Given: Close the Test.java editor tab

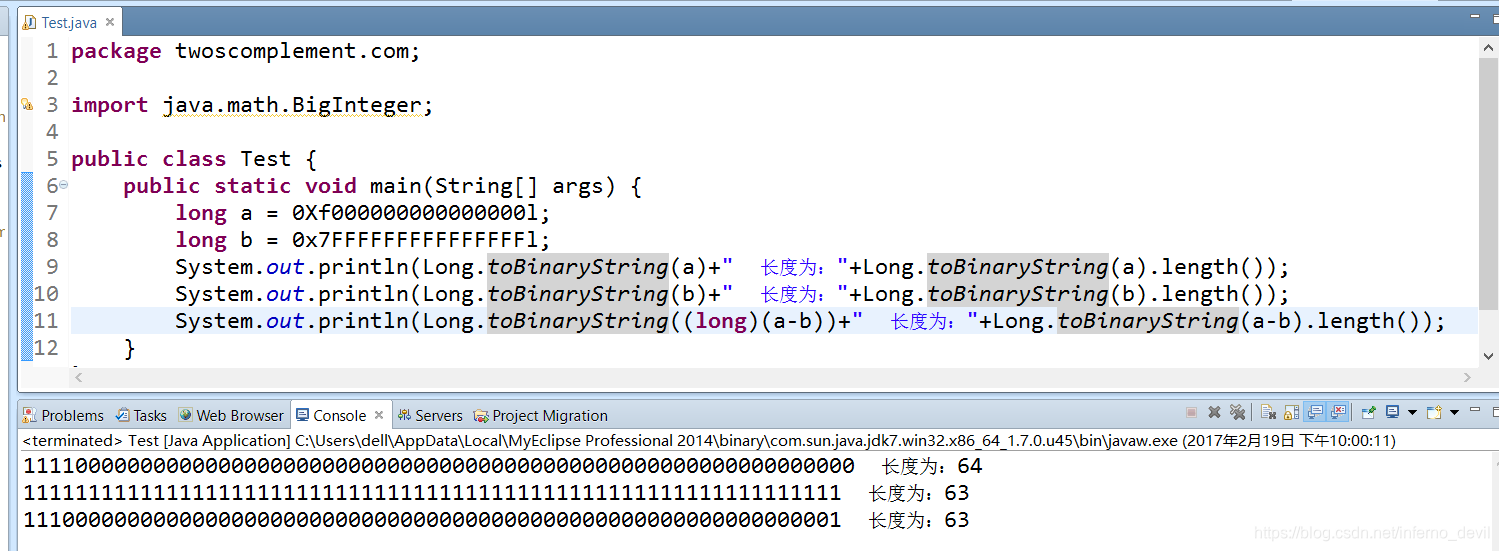Looking at the screenshot, I should tap(109, 22).
